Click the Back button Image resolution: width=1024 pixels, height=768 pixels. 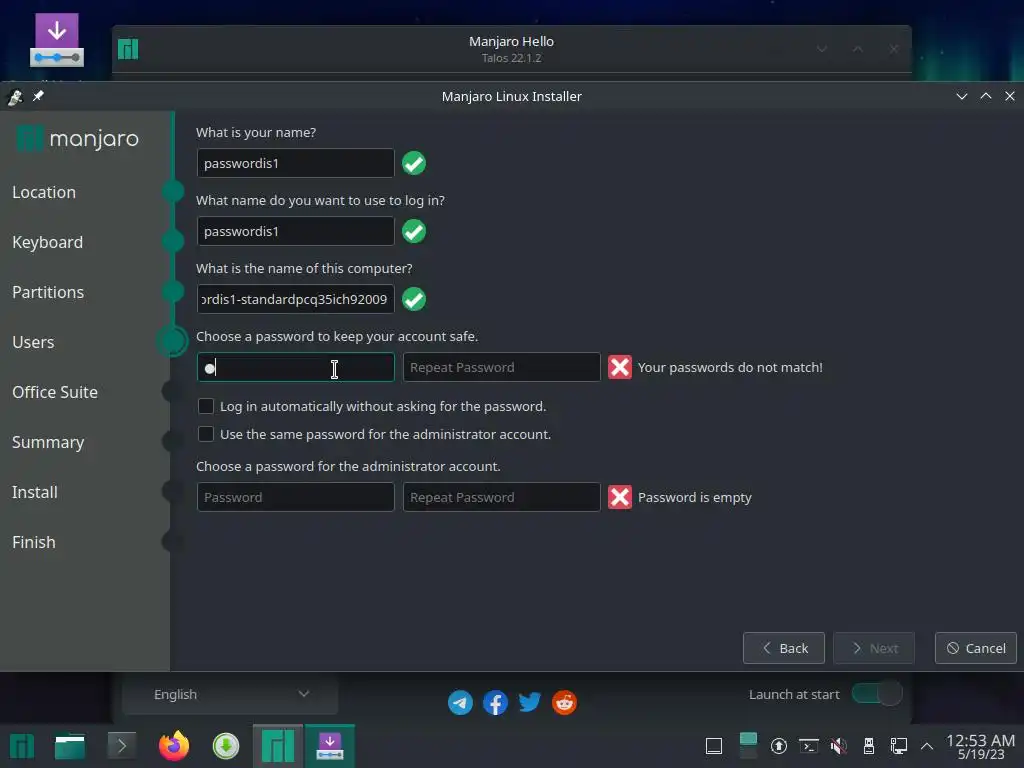[784, 648]
